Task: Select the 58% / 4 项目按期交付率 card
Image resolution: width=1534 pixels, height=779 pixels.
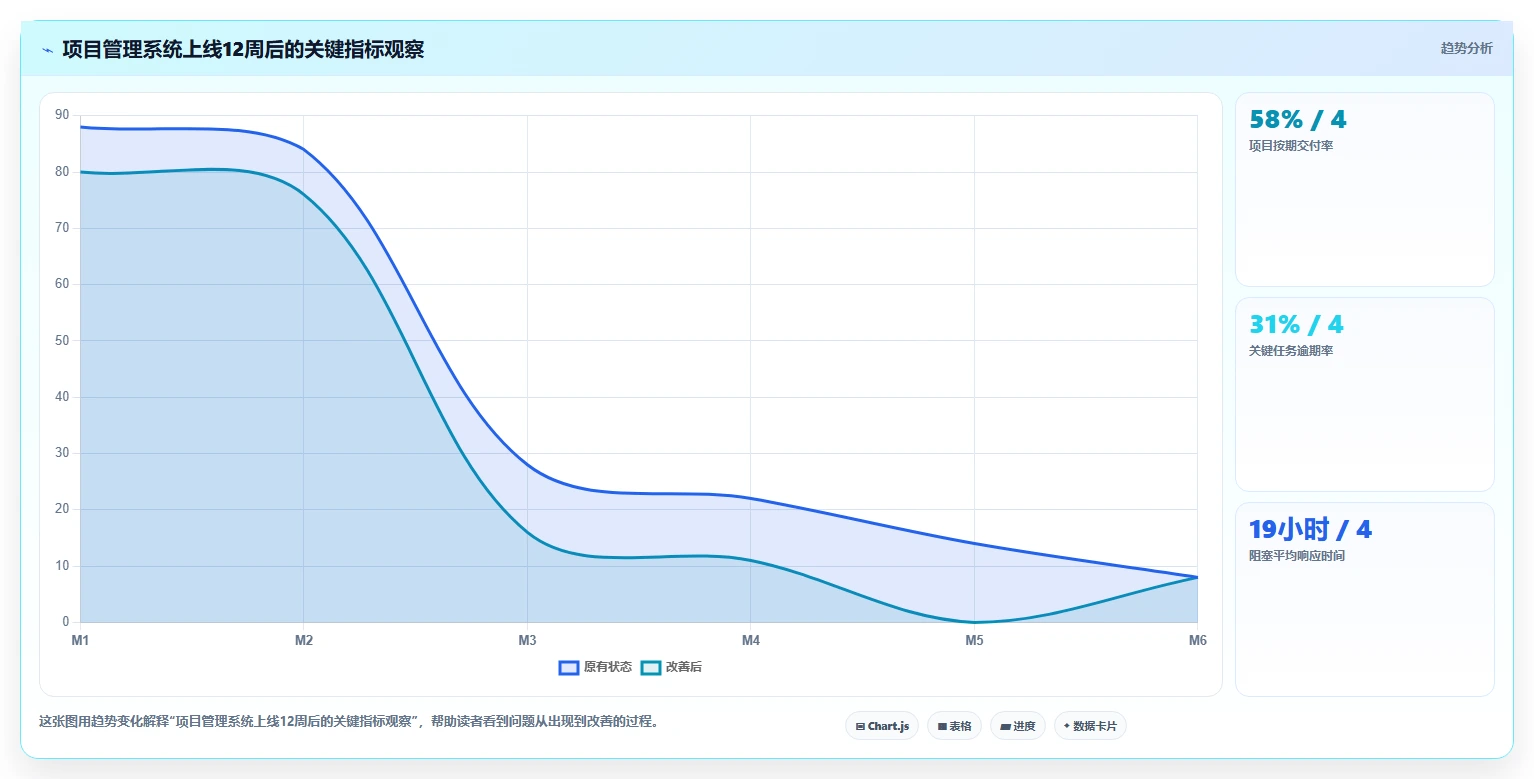Action: 1364,190
